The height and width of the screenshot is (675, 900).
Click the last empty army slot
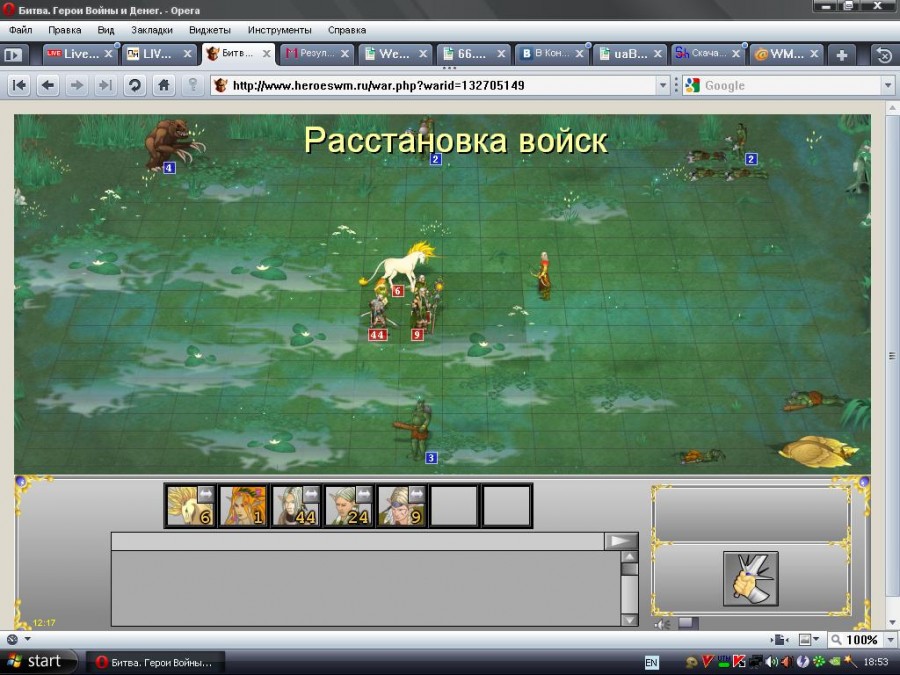(x=507, y=506)
